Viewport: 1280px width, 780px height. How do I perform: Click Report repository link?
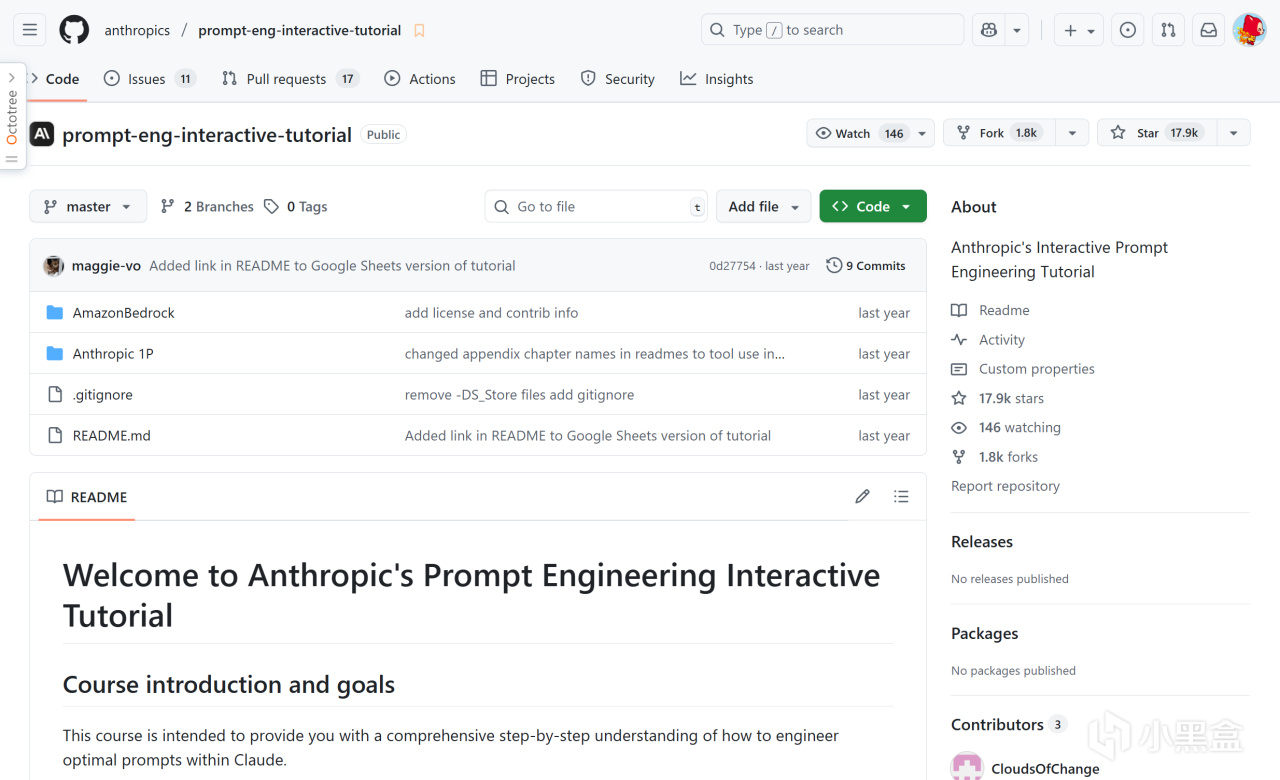[x=1005, y=486]
